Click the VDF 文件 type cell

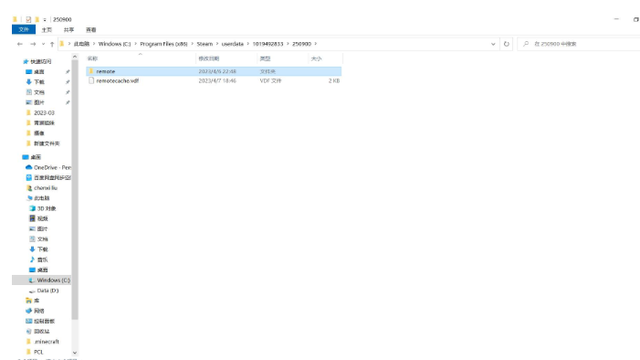click(271, 81)
